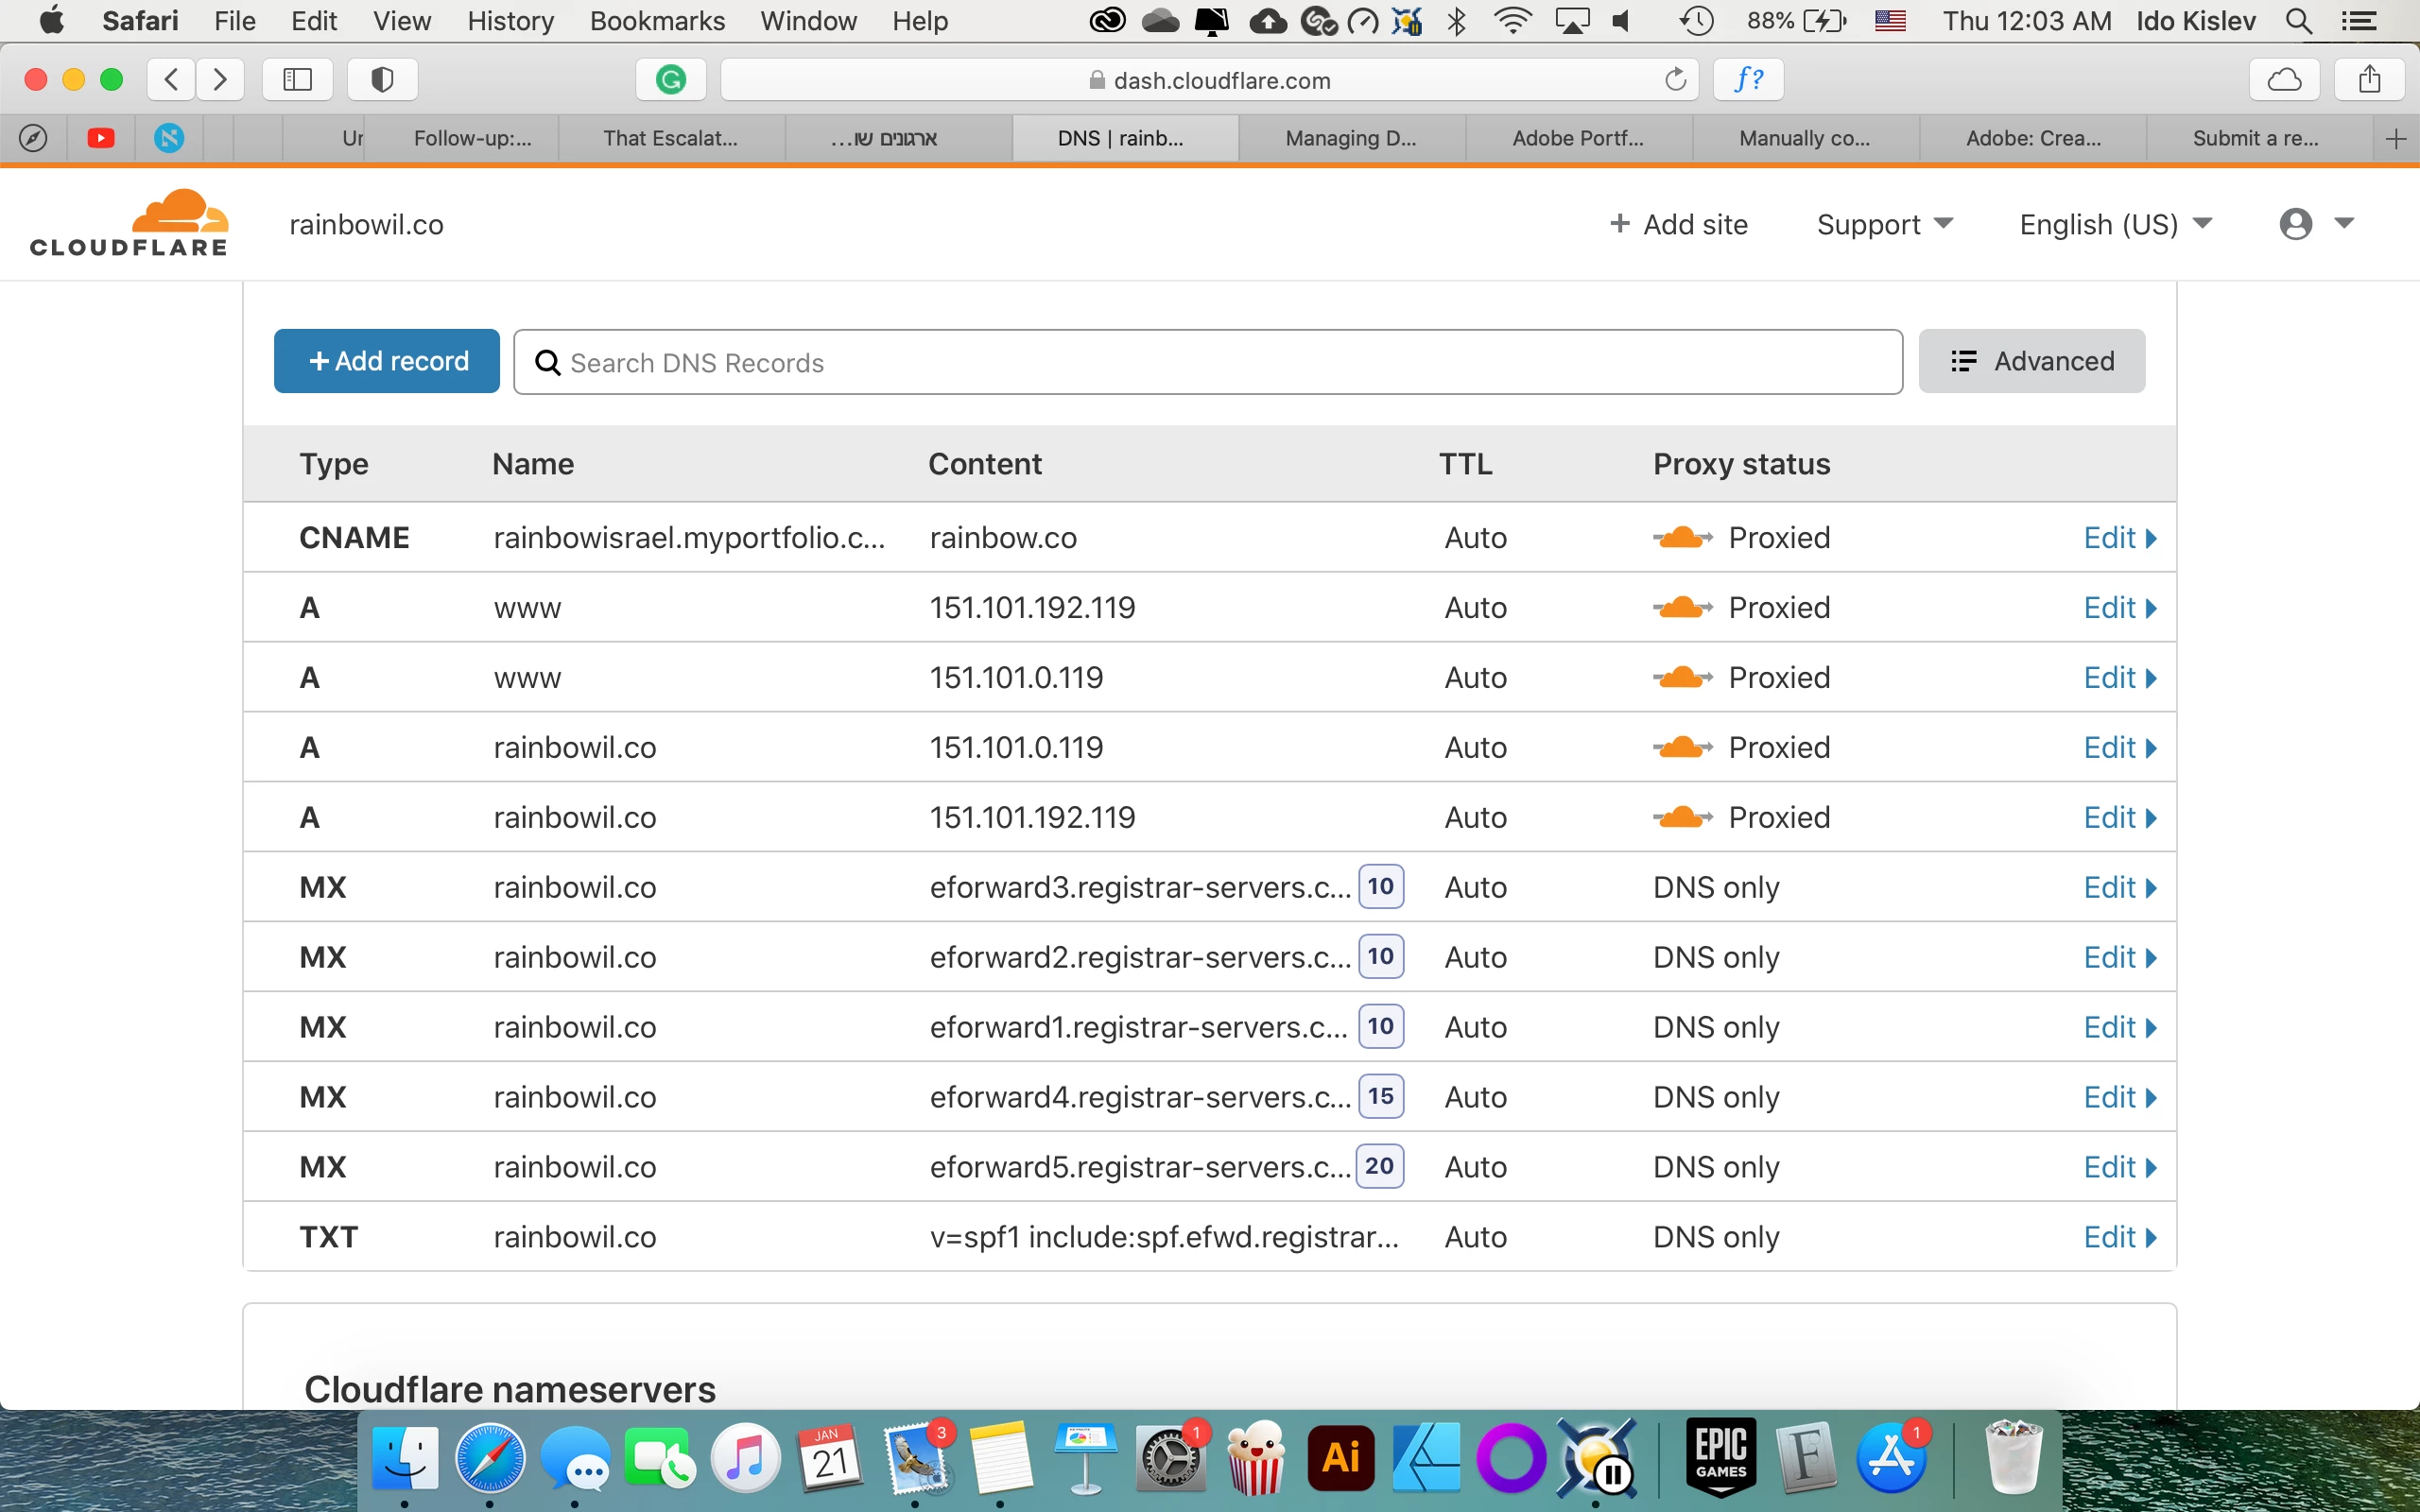Open Adobe Illustrator from the dock

(x=1340, y=1457)
